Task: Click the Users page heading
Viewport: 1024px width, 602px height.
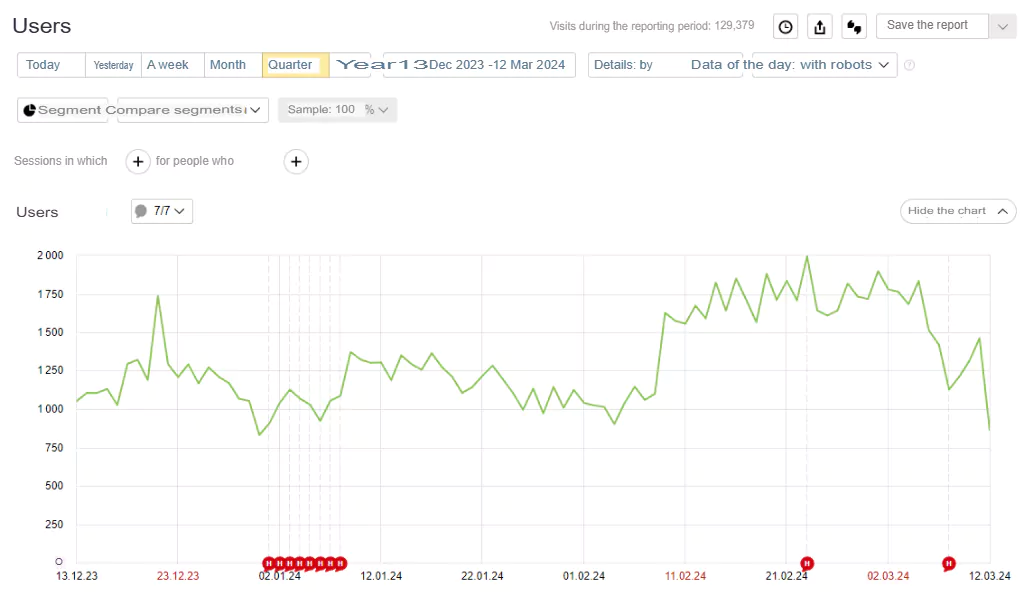Action: 42,26
